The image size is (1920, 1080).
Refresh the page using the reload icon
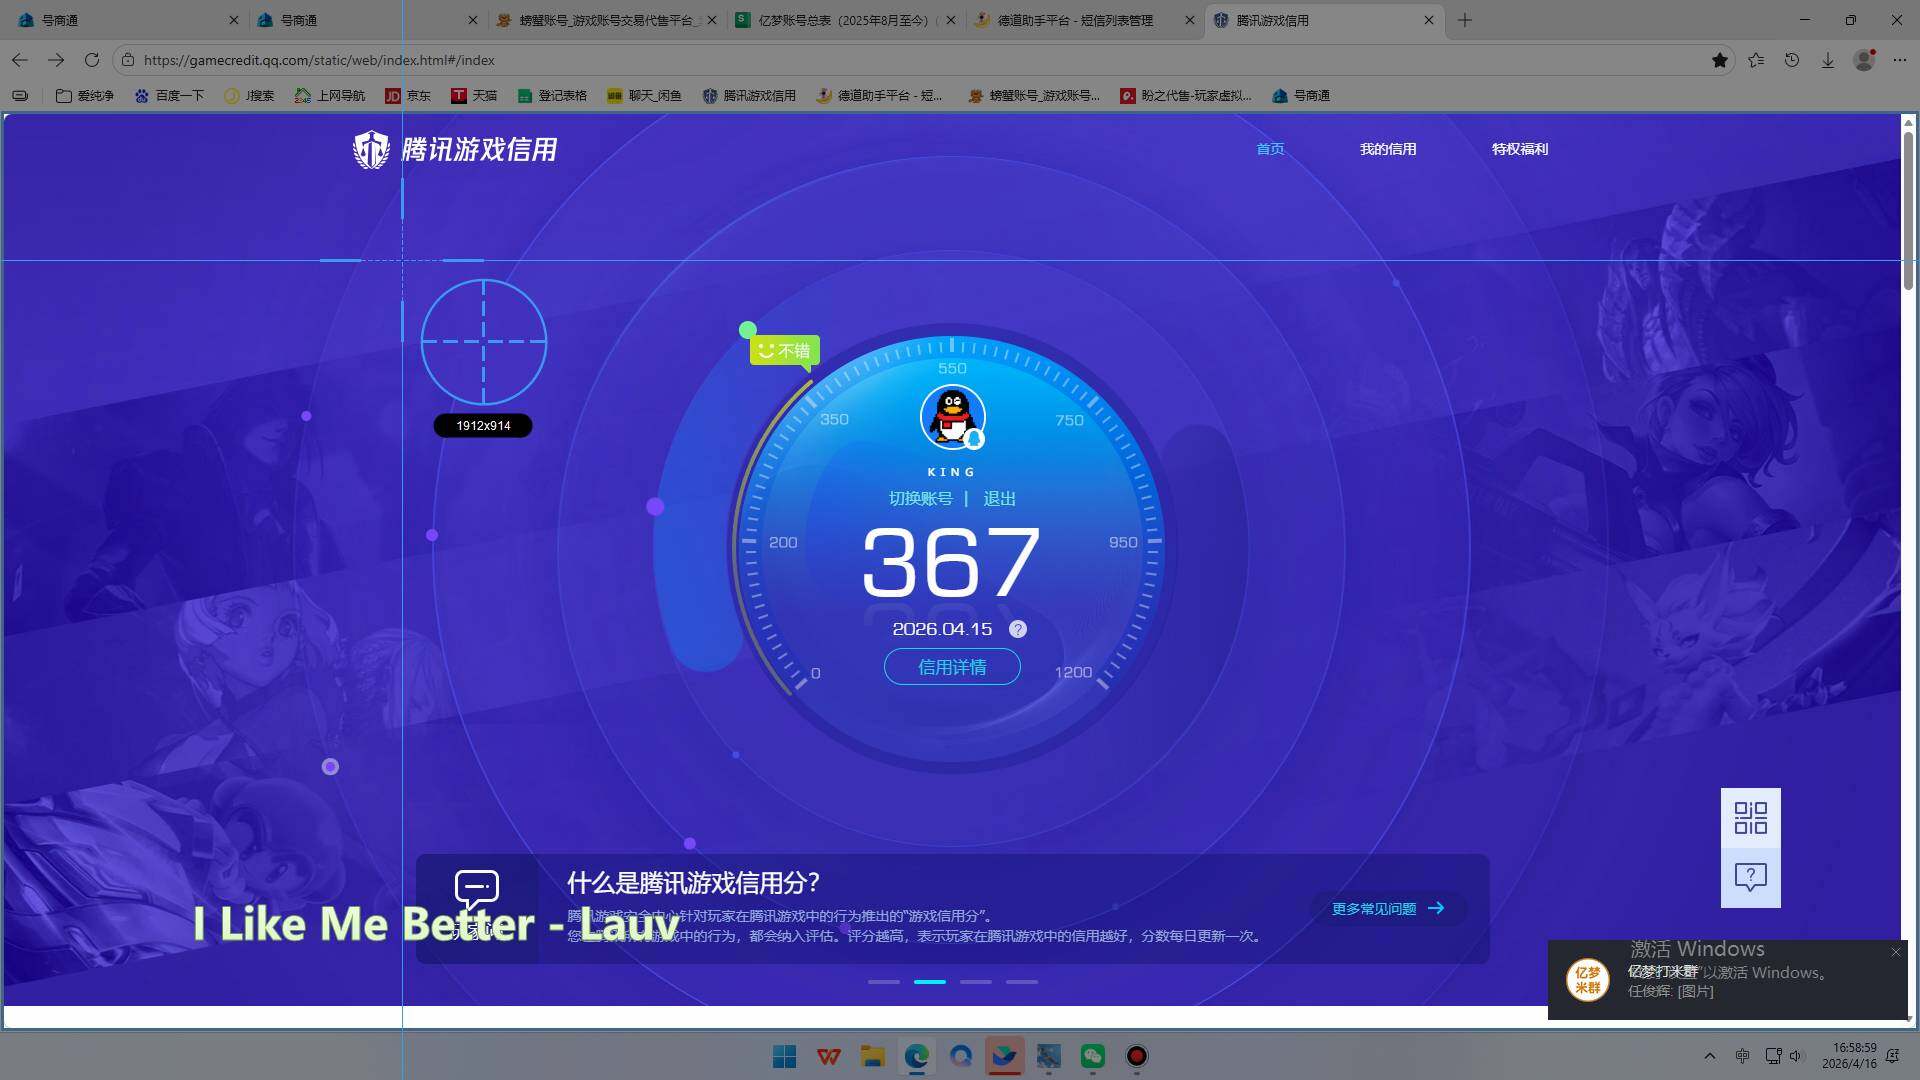point(91,60)
